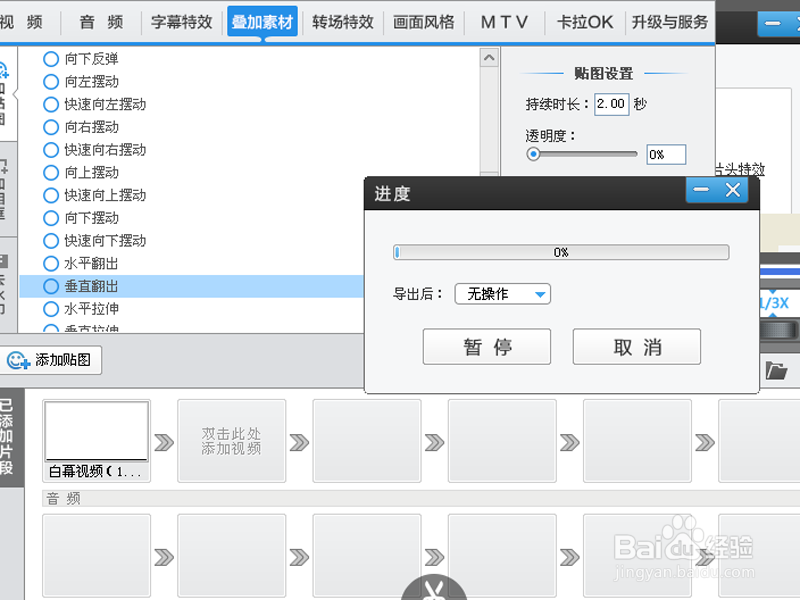The width and height of the screenshot is (800, 600).
Task: Select 向下反弹 effect radio
Action: tap(51, 59)
